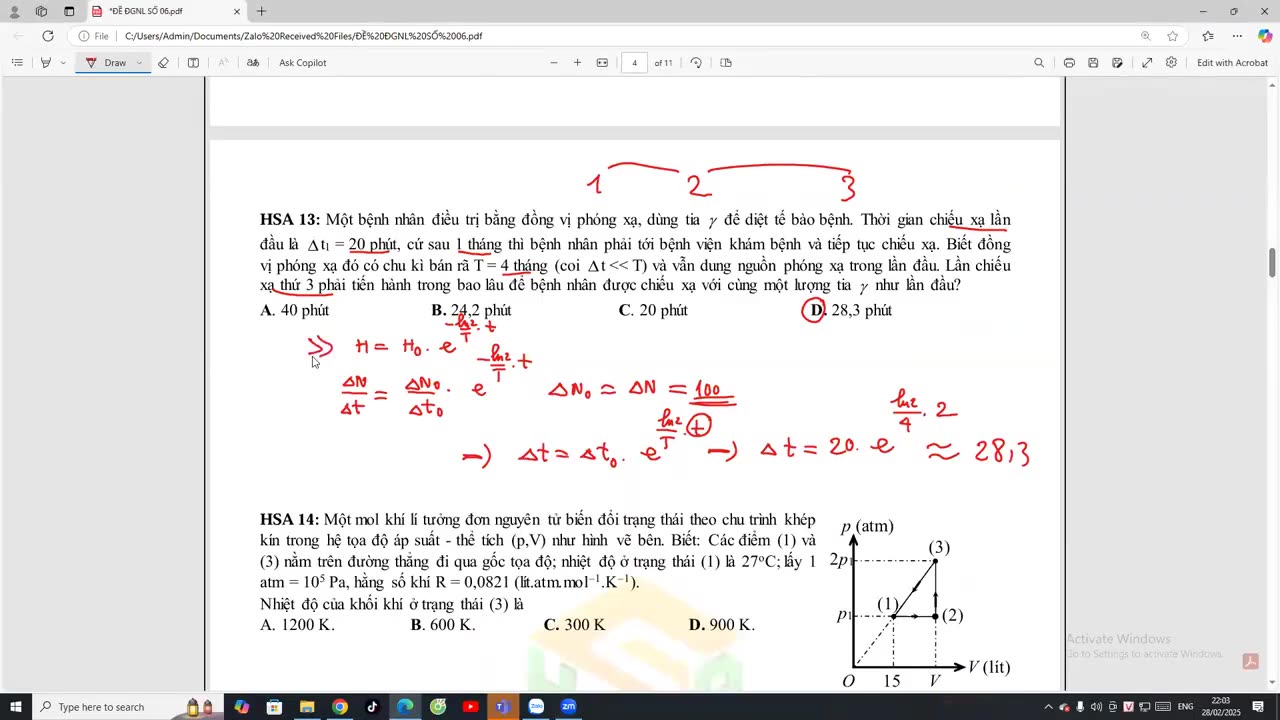Open the Favorites list icon
This screenshot has height=720, width=1280.
click(1208, 36)
